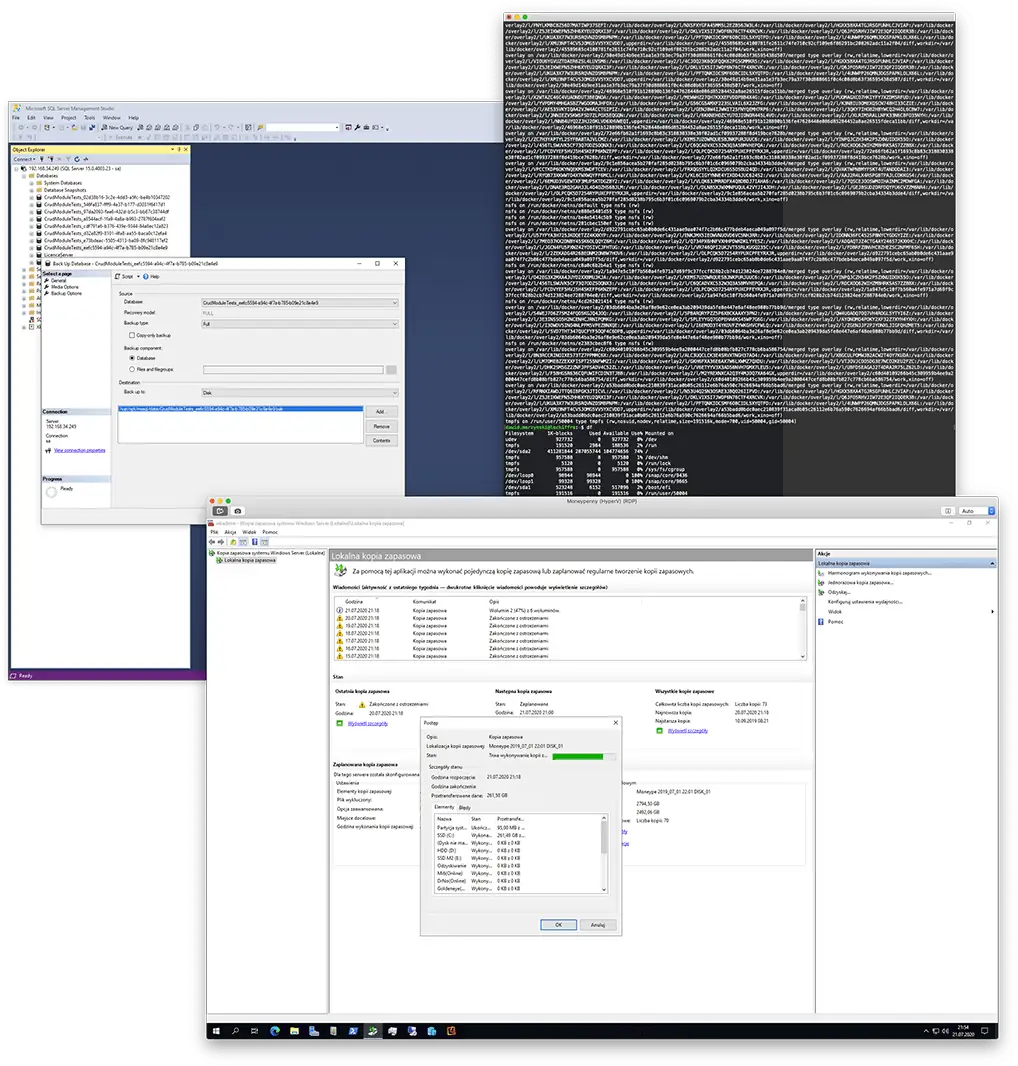1018x1066 pixels.
Task: Open the Media Options page
Action: [65, 287]
